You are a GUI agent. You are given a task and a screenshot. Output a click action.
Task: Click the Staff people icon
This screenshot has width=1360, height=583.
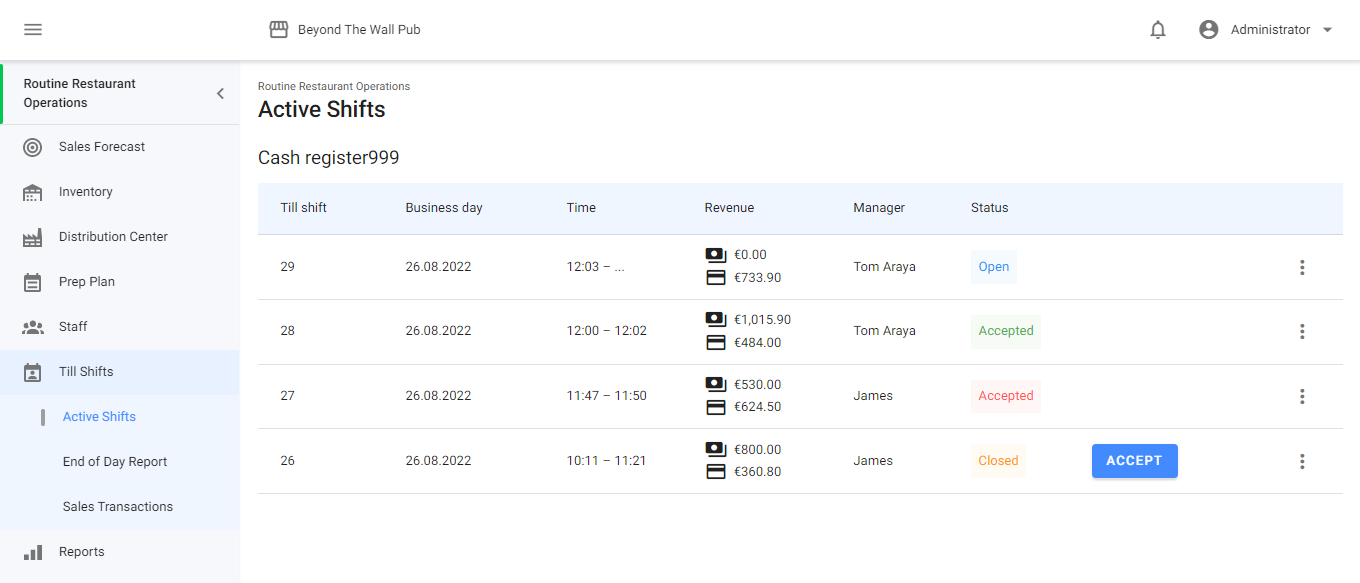[33, 327]
